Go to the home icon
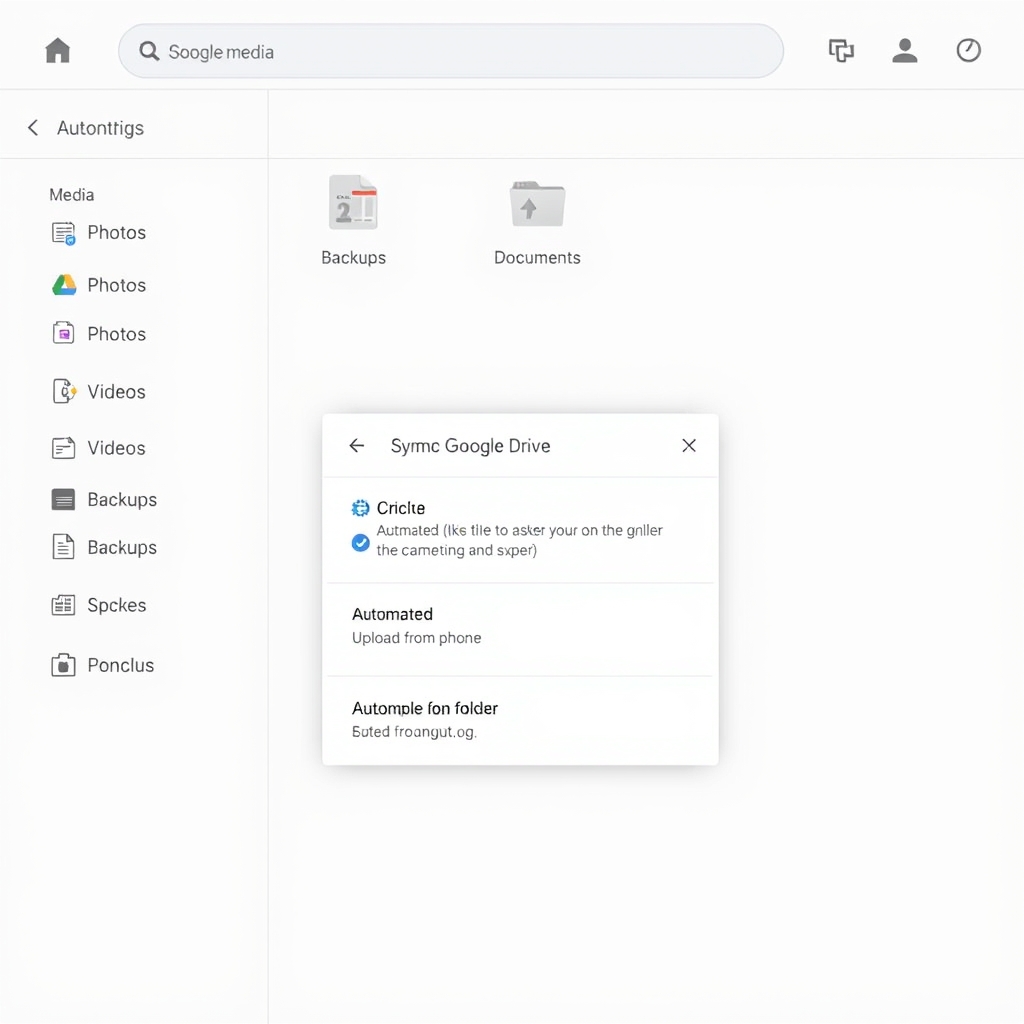Image resolution: width=1024 pixels, height=1024 pixels. [x=57, y=50]
